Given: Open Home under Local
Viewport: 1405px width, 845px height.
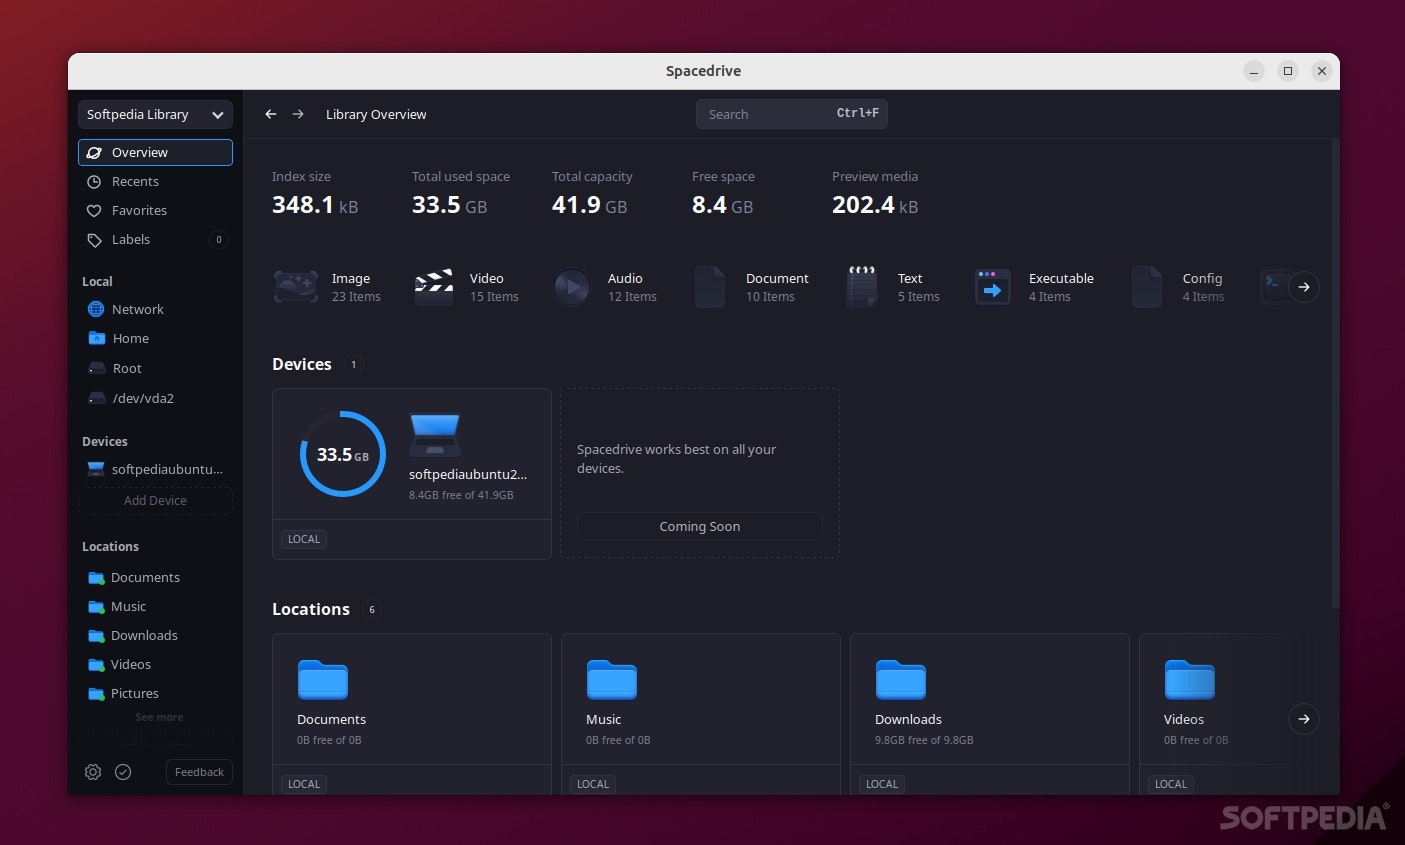Looking at the screenshot, I should (155, 338).
